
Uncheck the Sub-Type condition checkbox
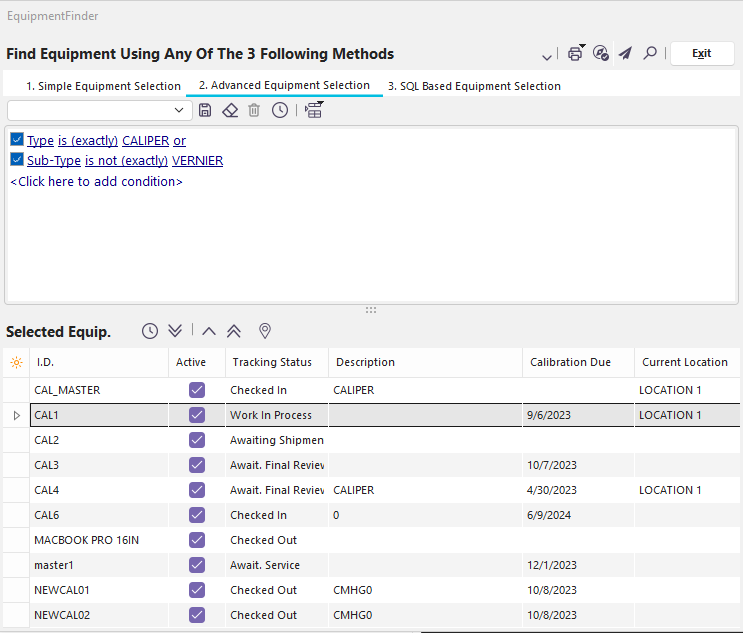pos(17,160)
